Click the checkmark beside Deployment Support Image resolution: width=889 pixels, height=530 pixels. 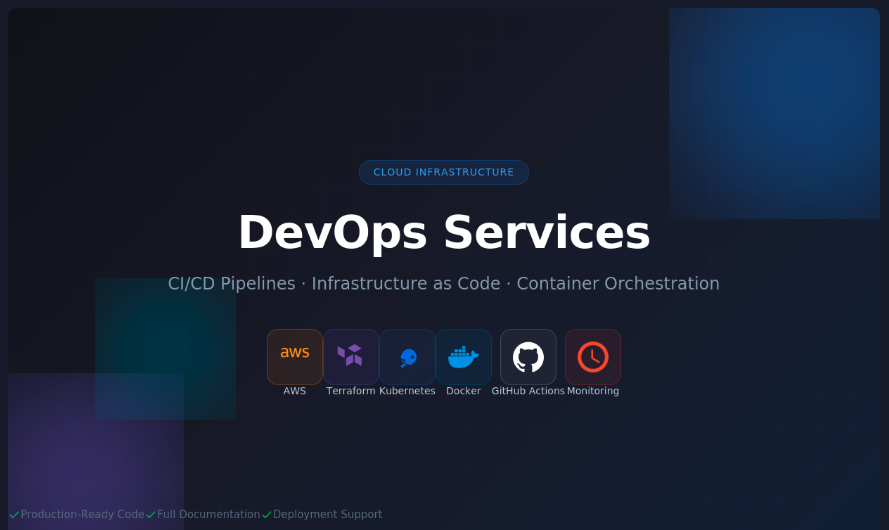[267, 515]
